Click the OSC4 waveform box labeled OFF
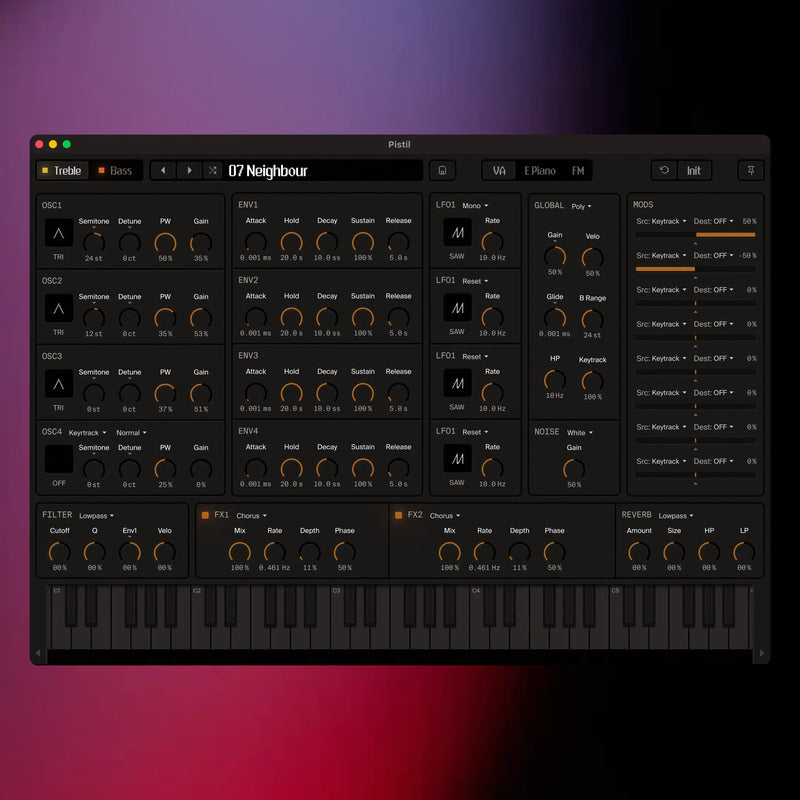Viewport: 800px width, 800px height. pos(59,459)
